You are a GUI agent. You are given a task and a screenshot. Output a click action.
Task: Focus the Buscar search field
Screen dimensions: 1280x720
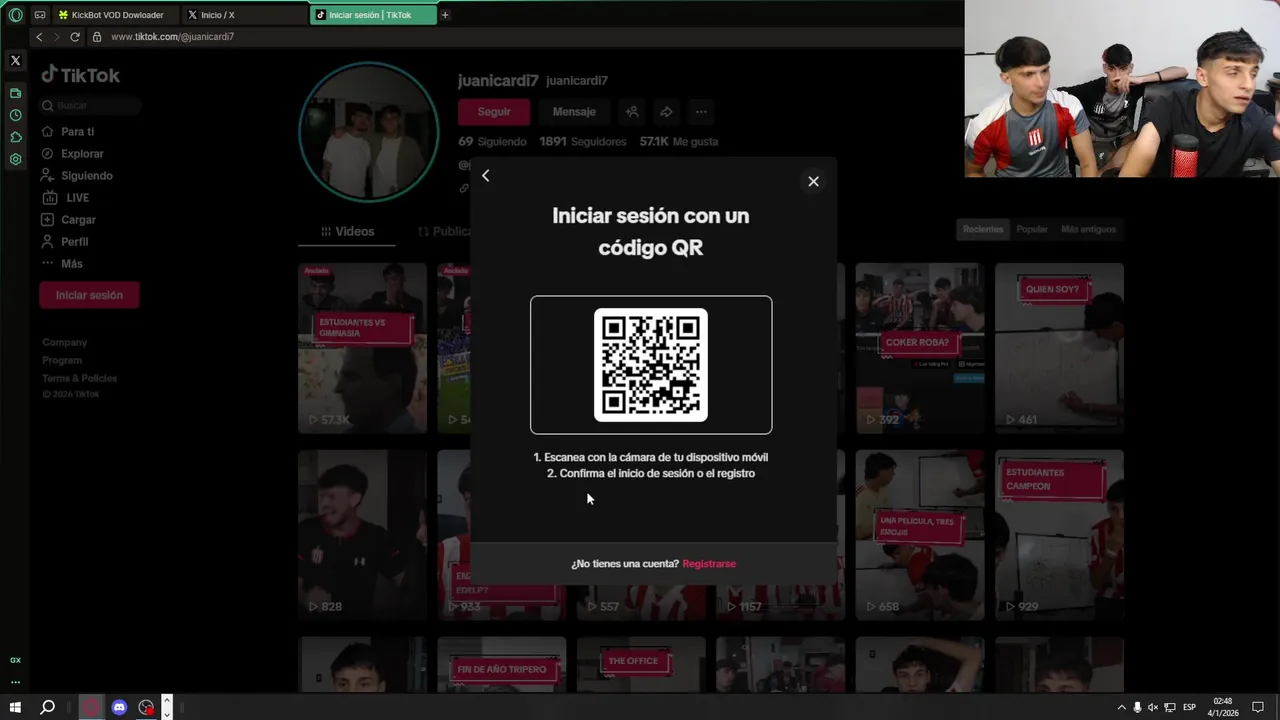coord(90,105)
